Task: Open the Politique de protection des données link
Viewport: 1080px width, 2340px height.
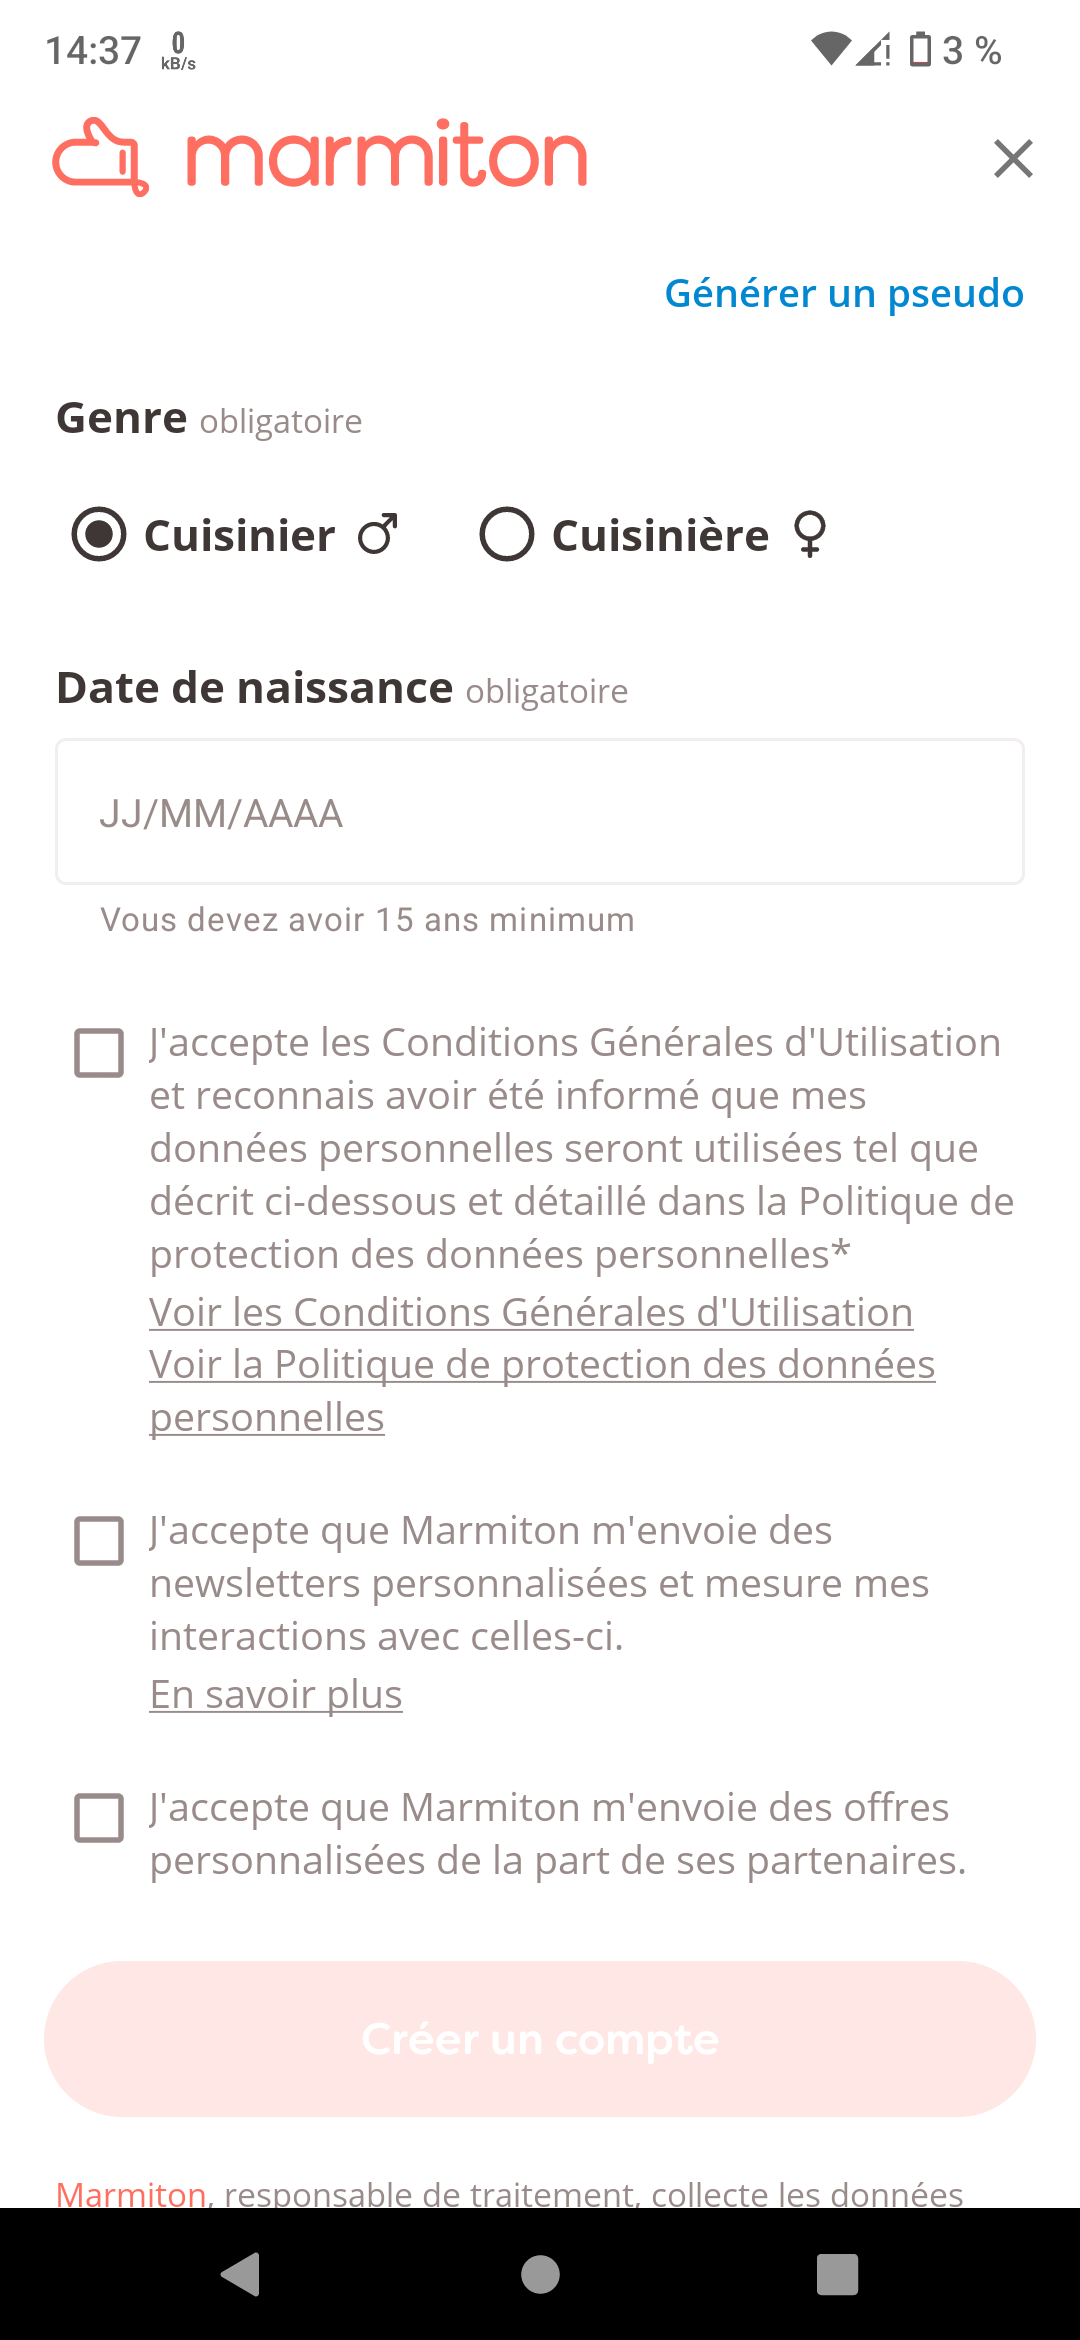Action: point(542,1365)
